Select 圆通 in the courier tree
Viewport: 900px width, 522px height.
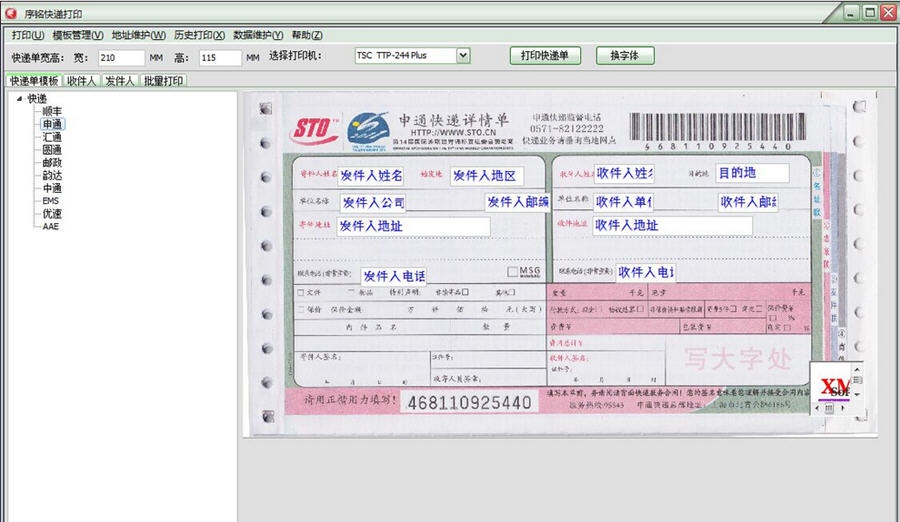point(52,150)
